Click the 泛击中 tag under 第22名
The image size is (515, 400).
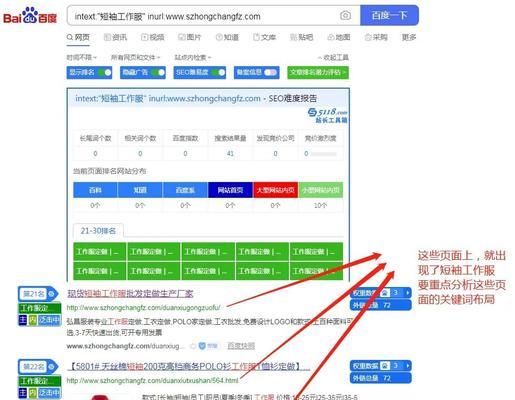point(49,393)
